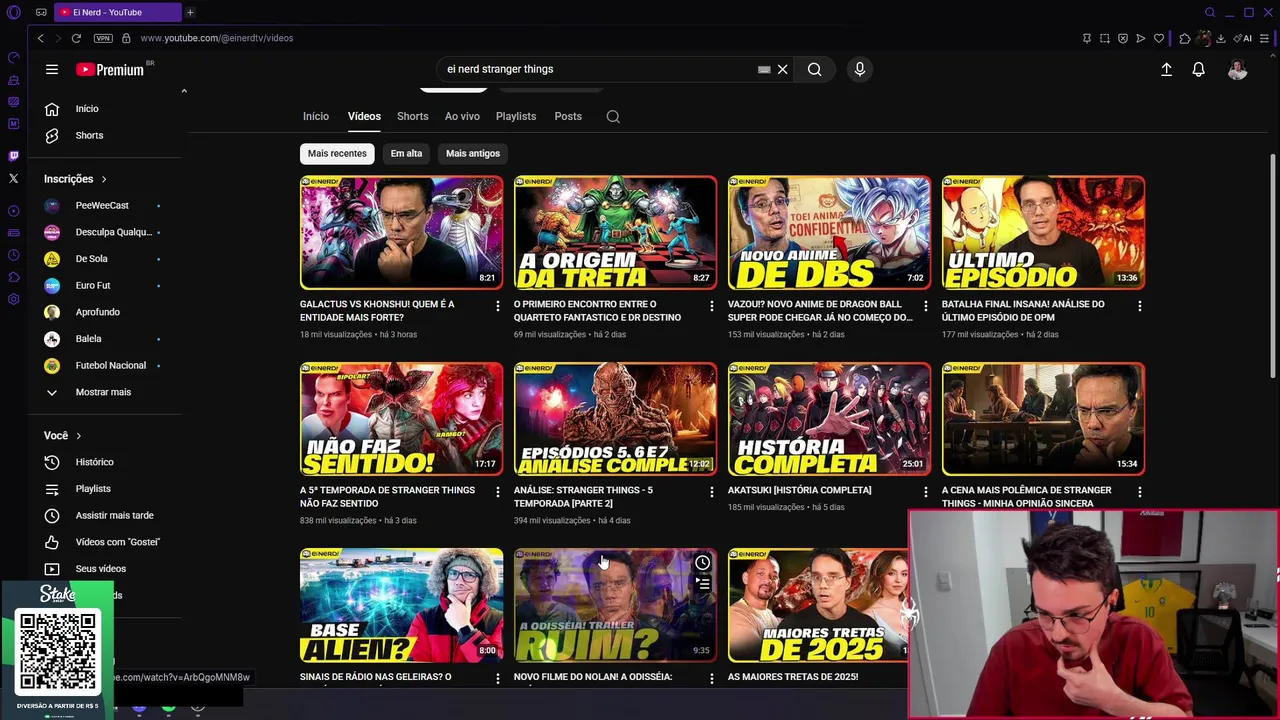Expand the Inscrições section

click(x=76, y=179)
